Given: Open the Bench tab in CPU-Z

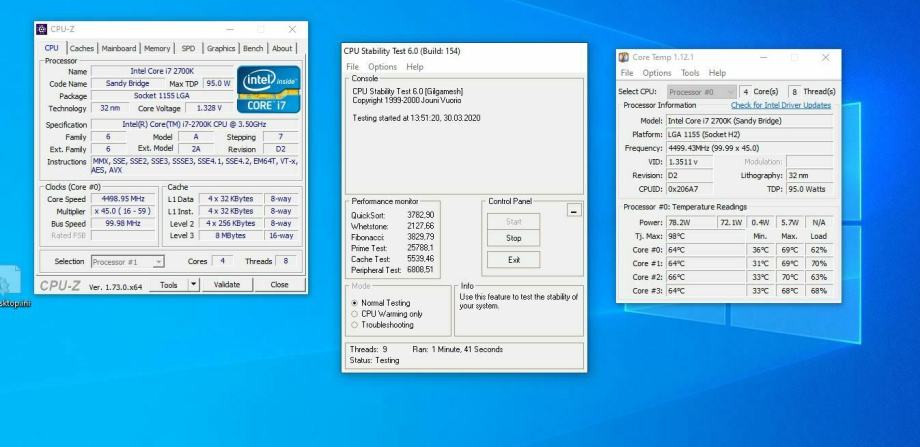Looking at the screenshot, I should click(x=253, y=48).
